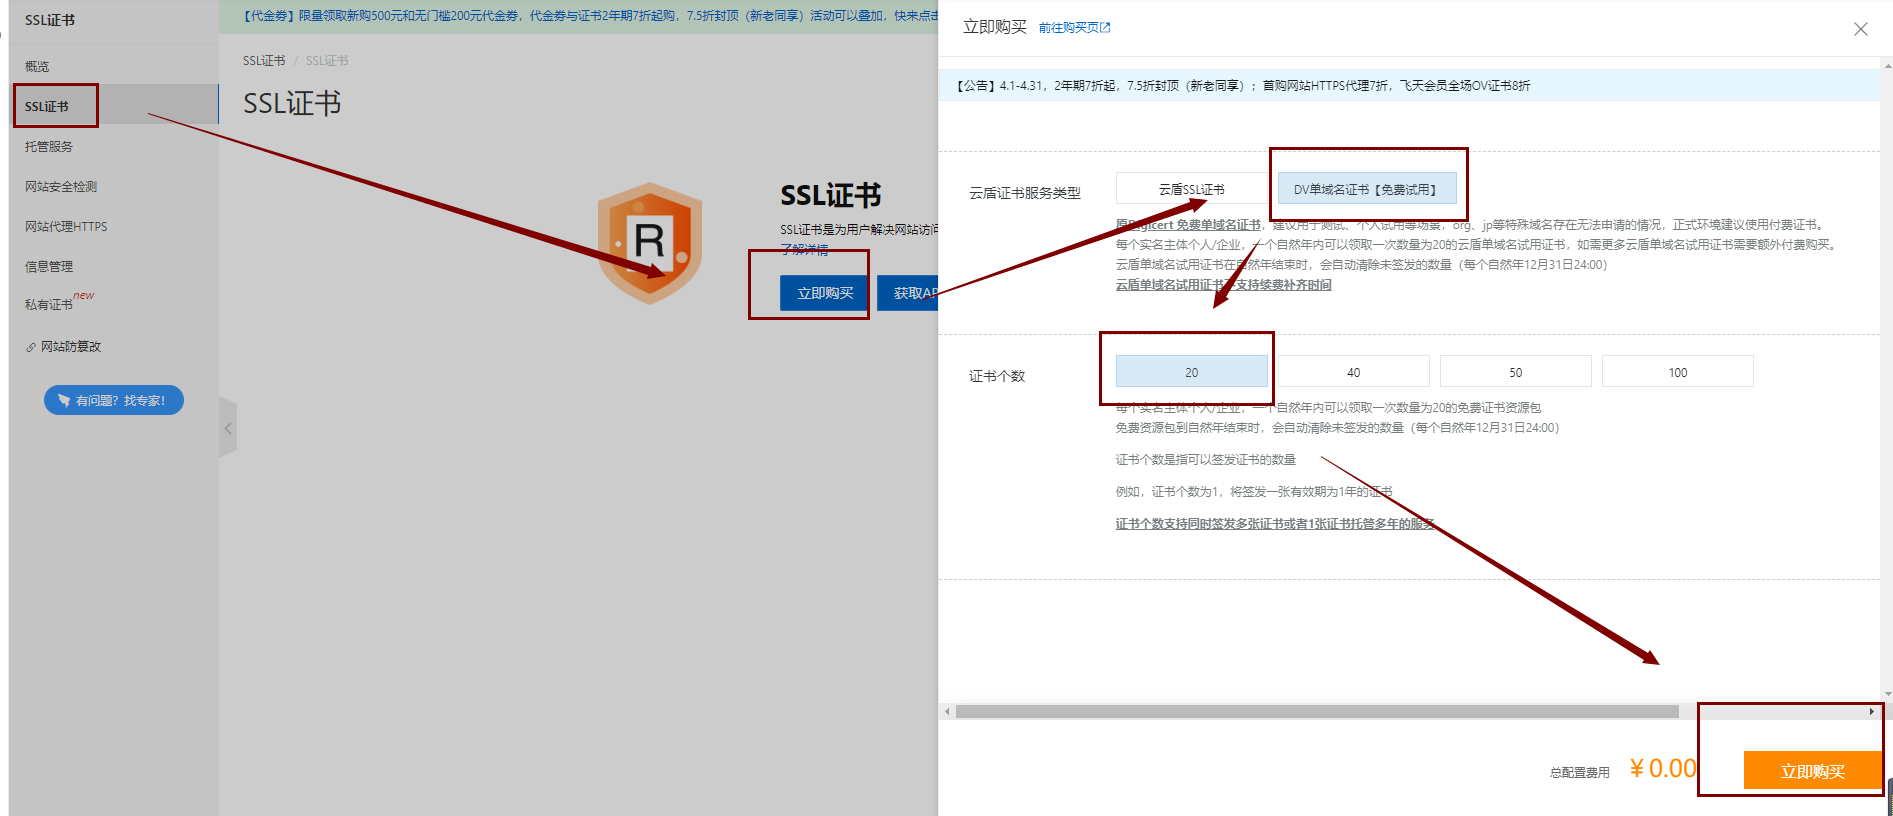Screen dimensions: 1893x816
Task: Choose certificate quantity 50
Action: click(1515, 372)
